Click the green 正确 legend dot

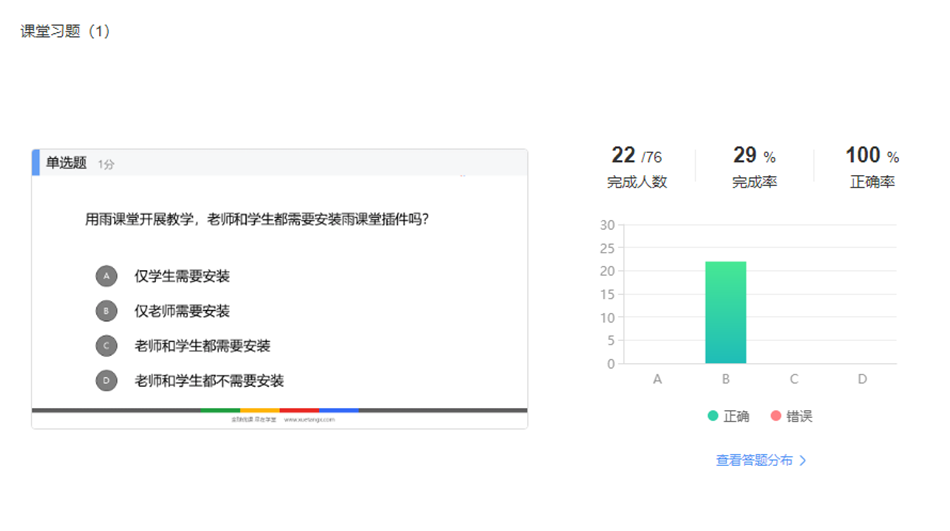click(713, 416)
